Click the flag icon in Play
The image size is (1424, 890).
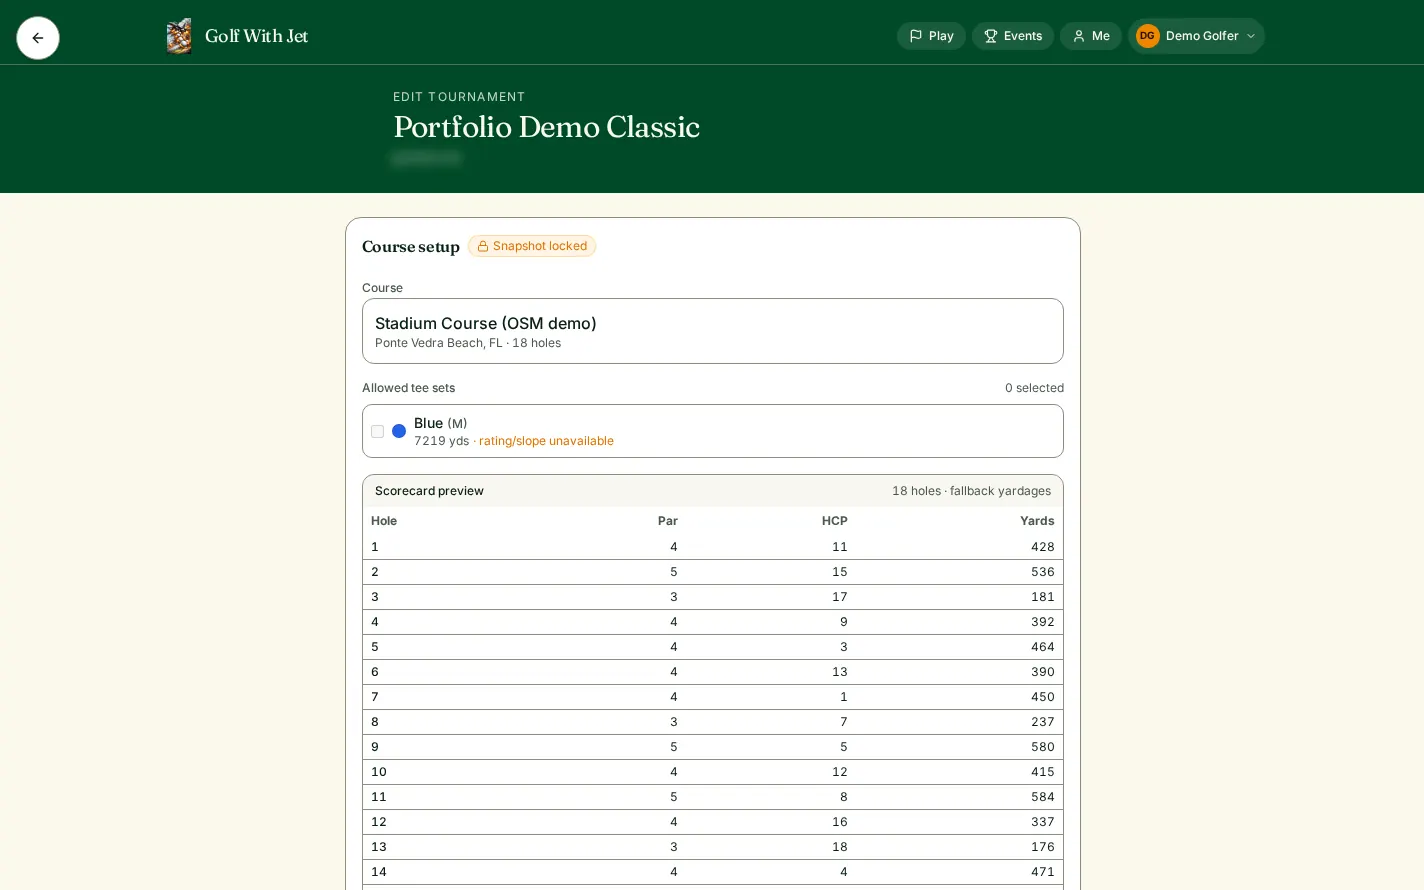coord(916,36)
